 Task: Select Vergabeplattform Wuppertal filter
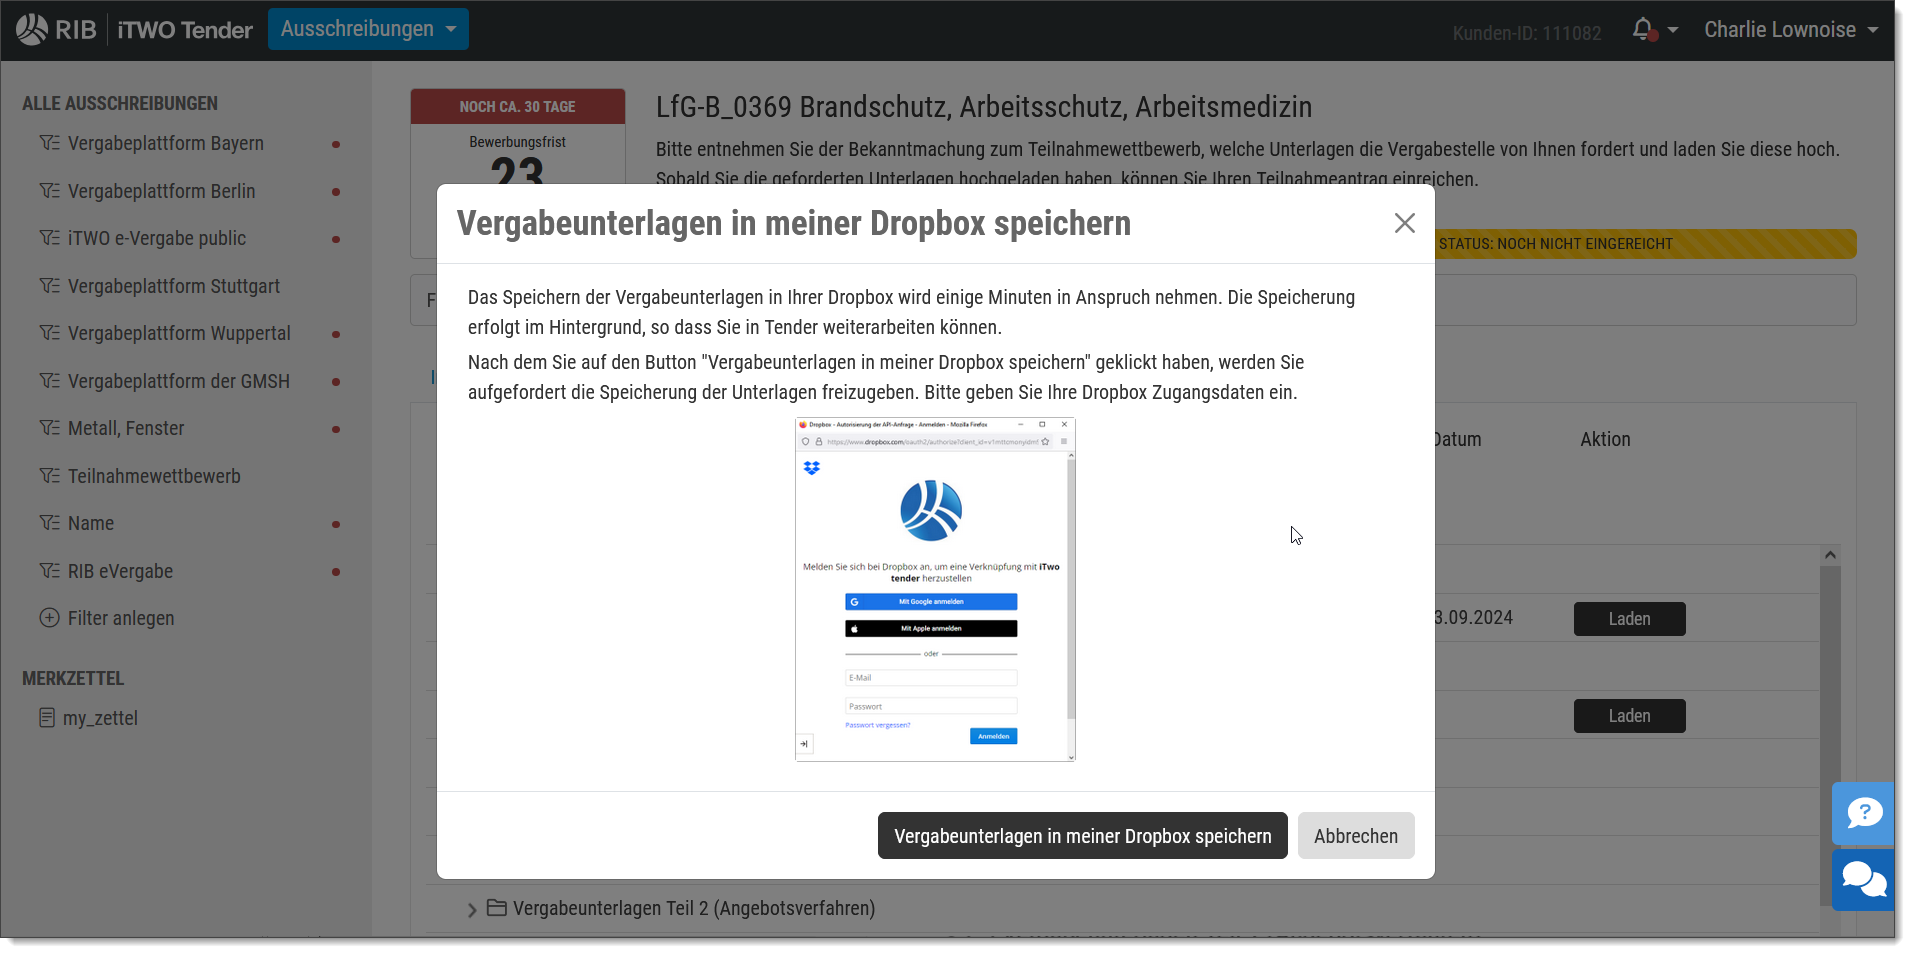pyautogui.click(x=179, y=333)
